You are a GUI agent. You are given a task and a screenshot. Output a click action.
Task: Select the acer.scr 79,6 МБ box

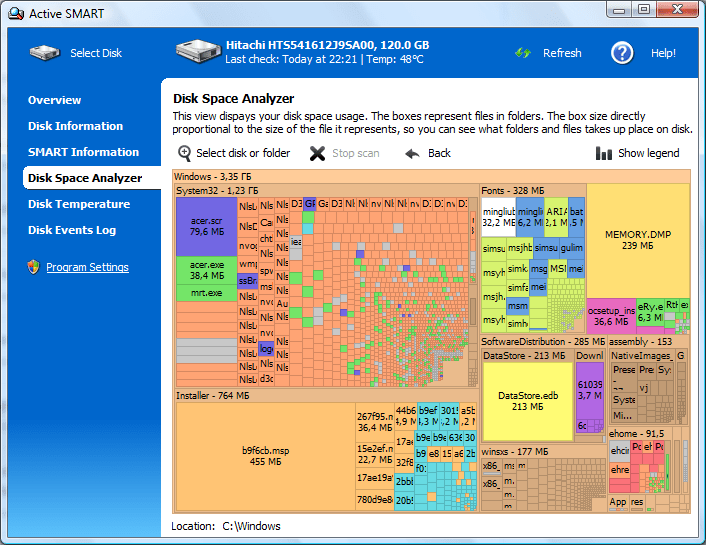click(x=207, y=227)
